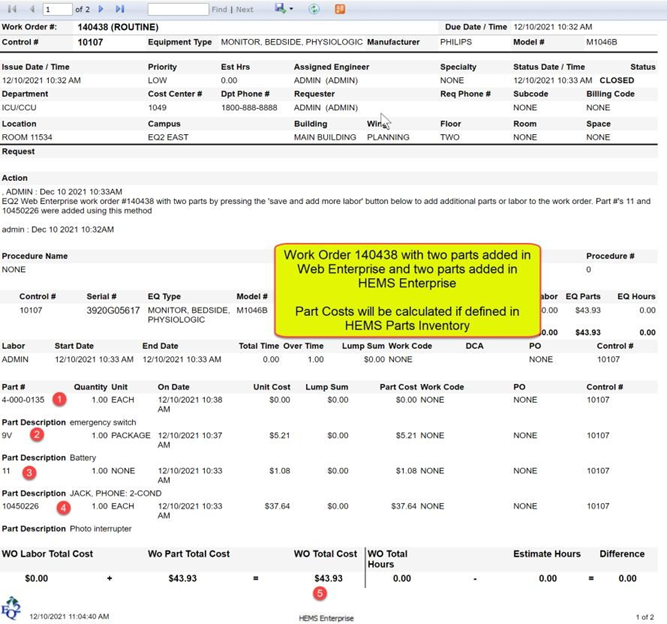Click red marker number 2

click(x=37, y=435)
